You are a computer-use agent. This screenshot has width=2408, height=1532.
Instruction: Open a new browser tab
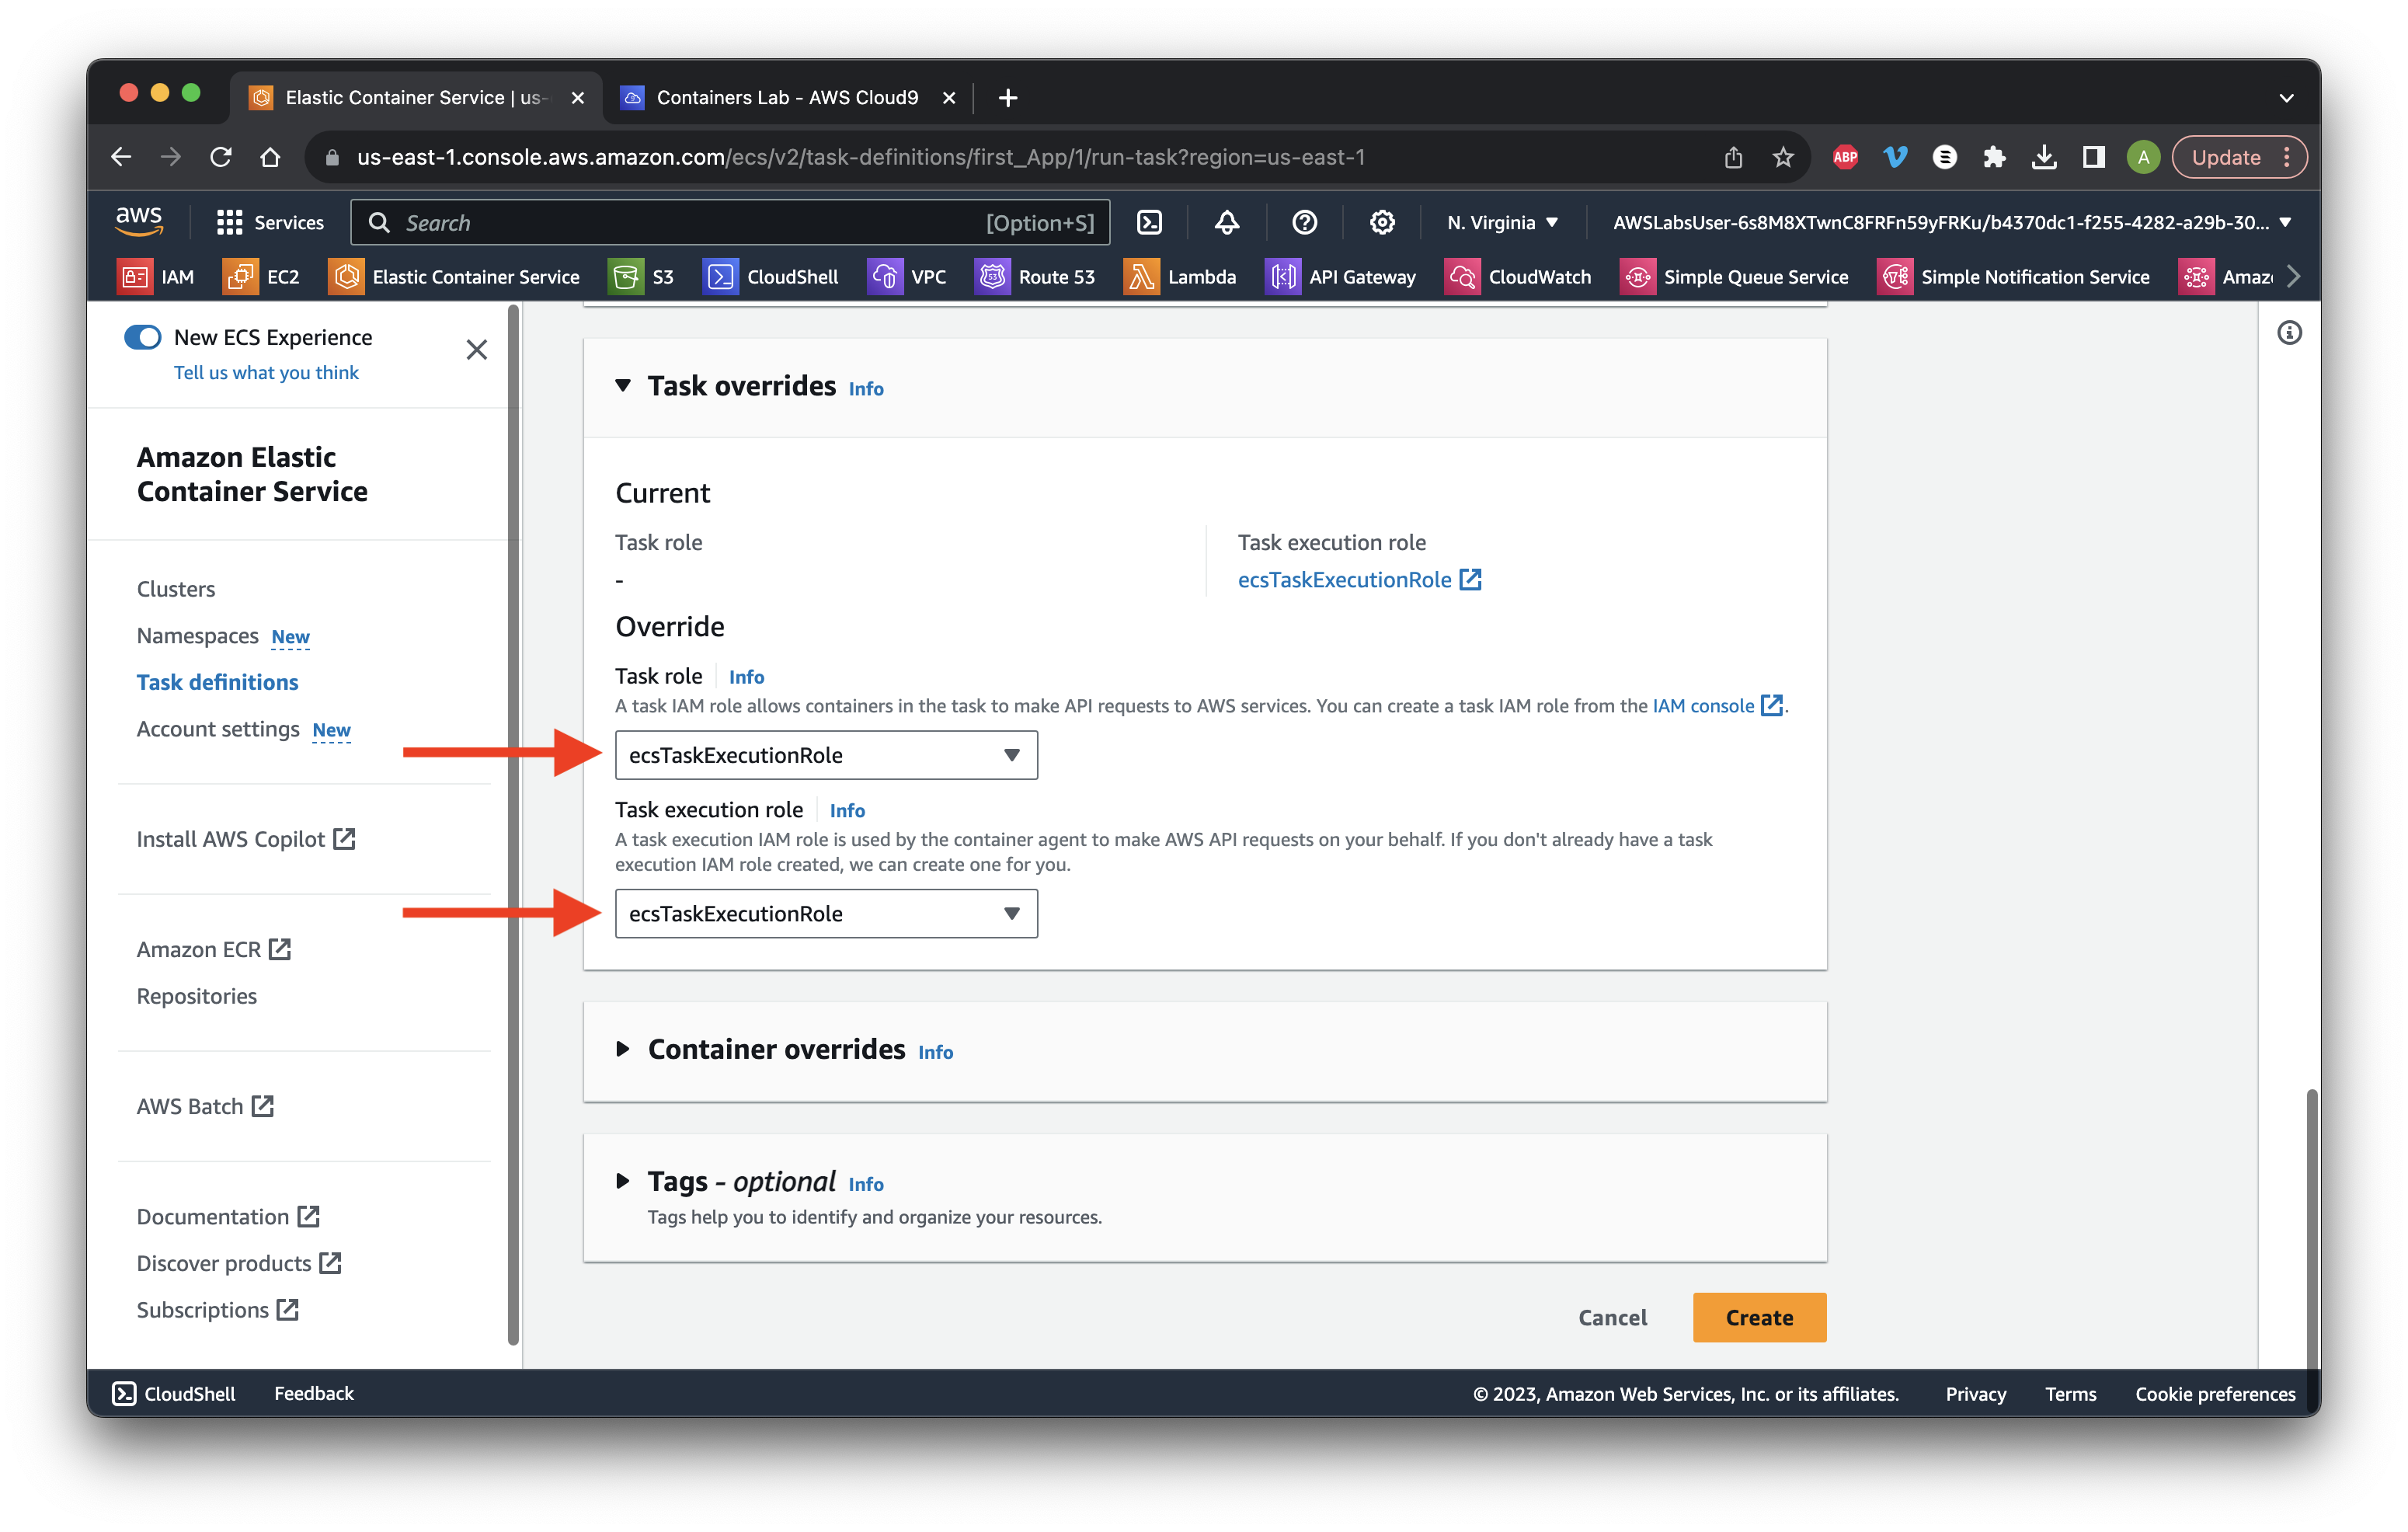click(x=1008, y=97)
